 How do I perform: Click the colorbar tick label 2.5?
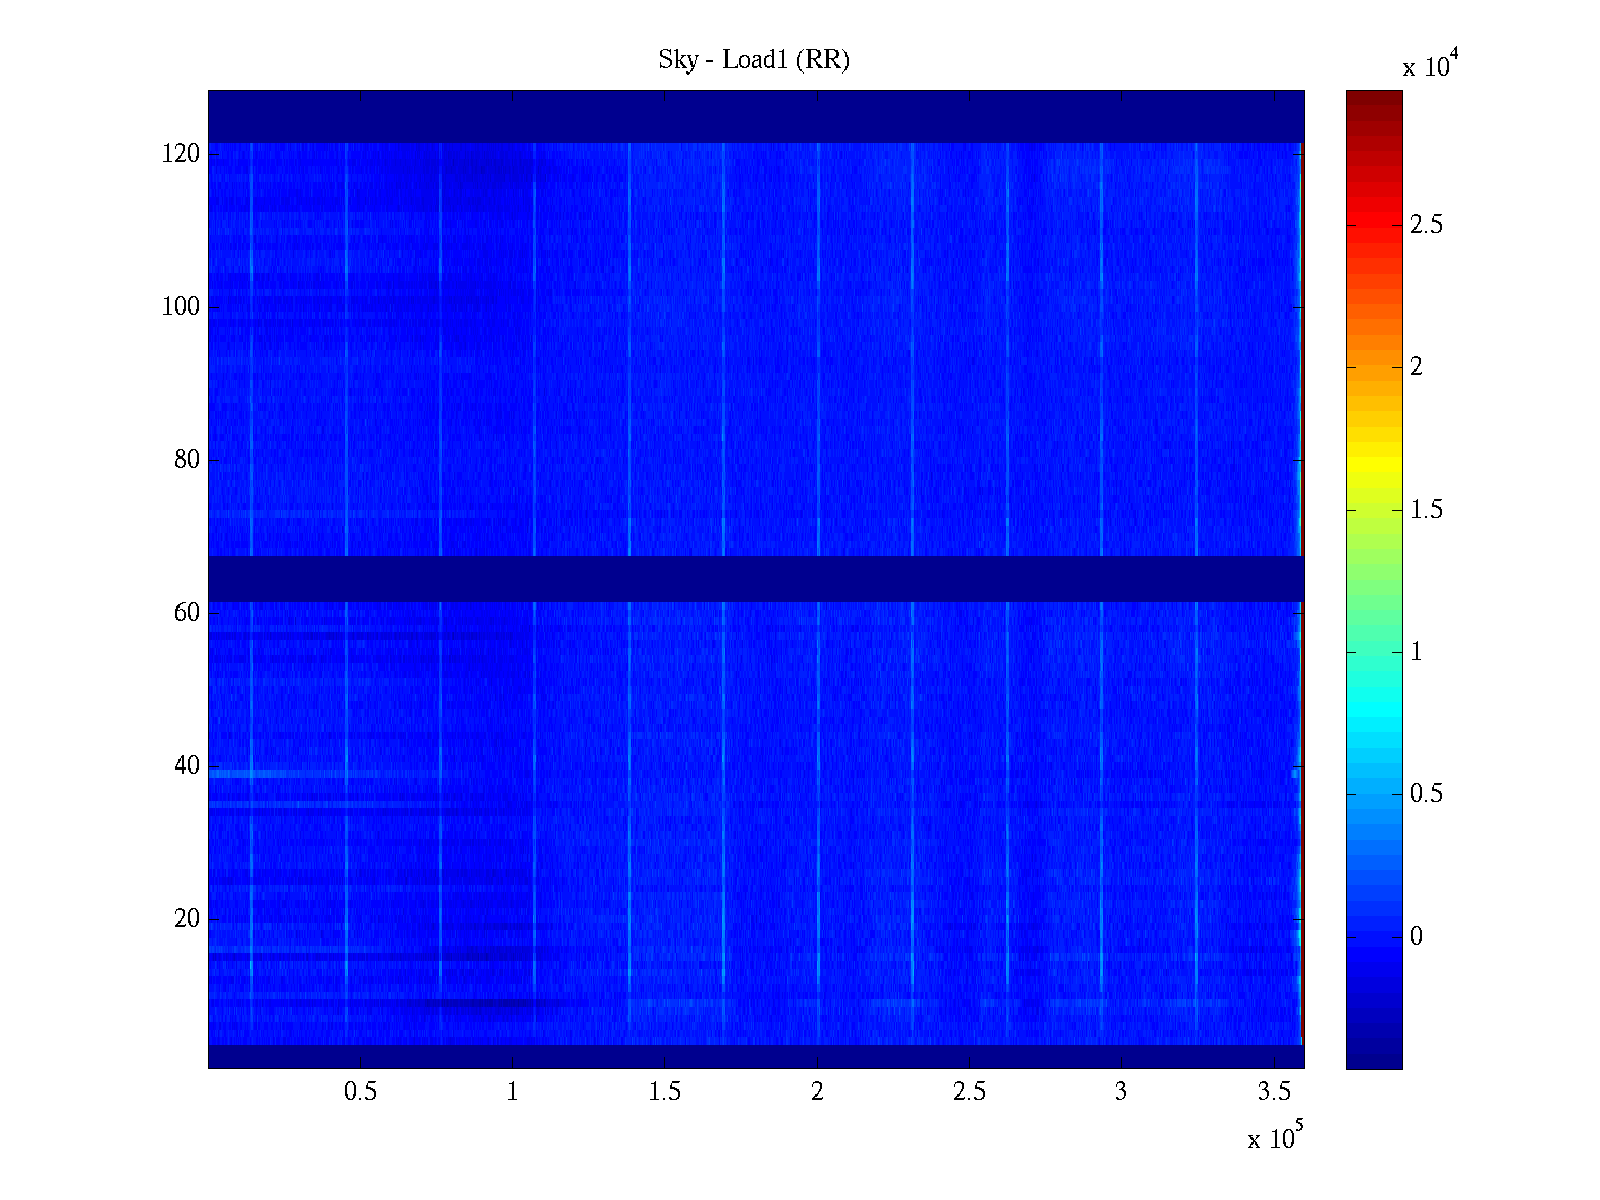point(1426,225)
